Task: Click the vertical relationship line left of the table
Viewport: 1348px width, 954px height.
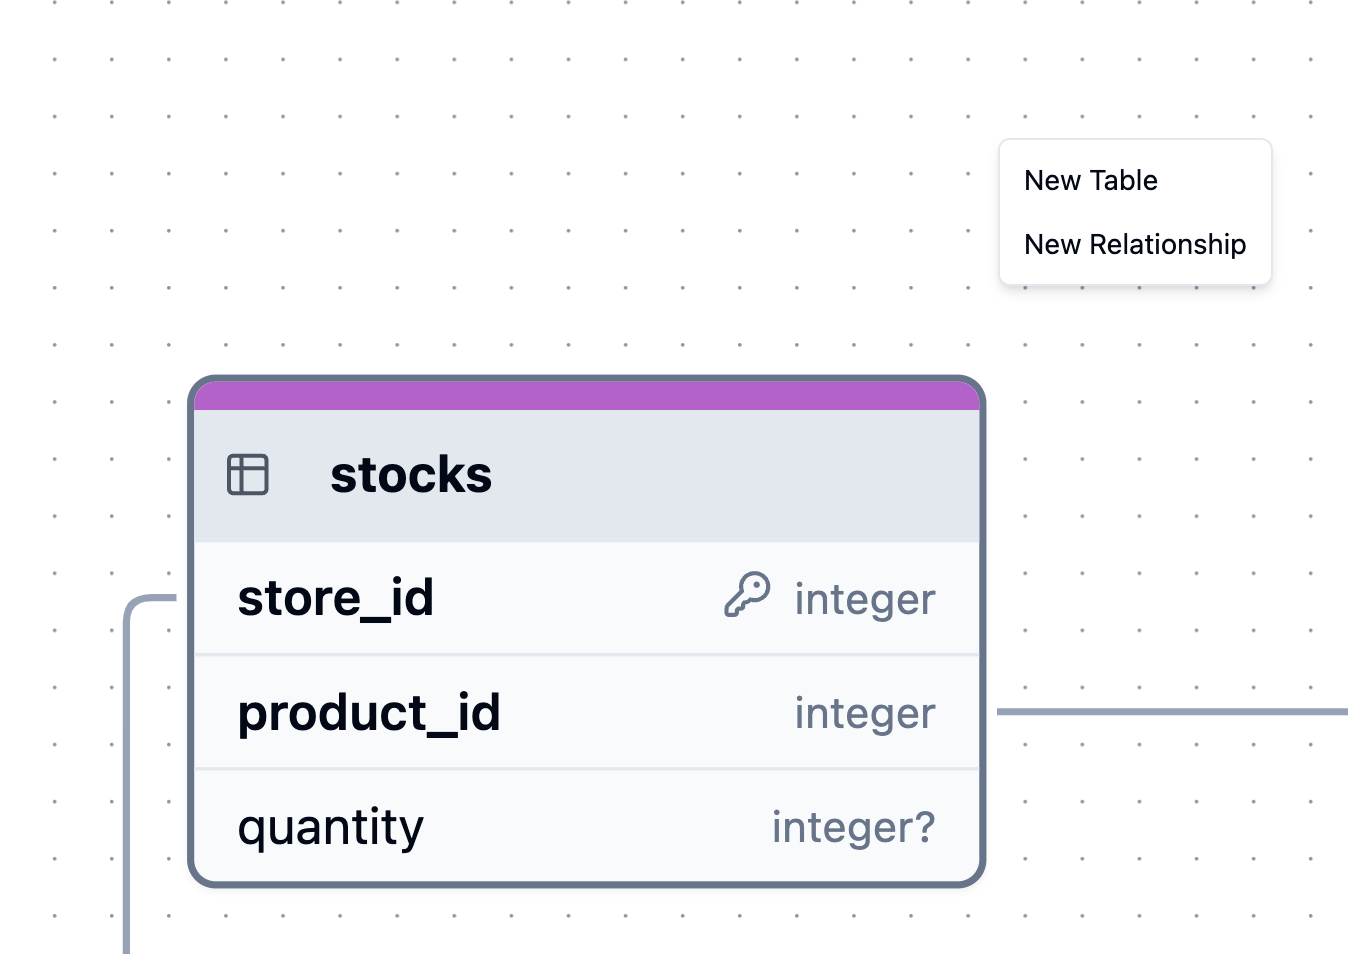Action: coord(127,780)
